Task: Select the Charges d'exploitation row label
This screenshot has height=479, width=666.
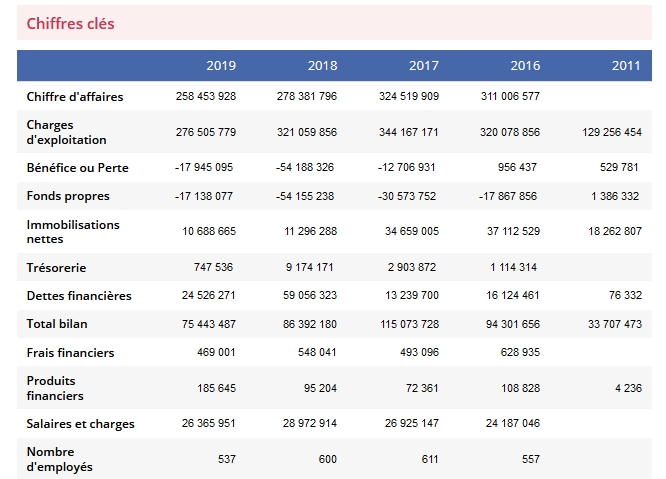Action: click(x=66, y=132)
